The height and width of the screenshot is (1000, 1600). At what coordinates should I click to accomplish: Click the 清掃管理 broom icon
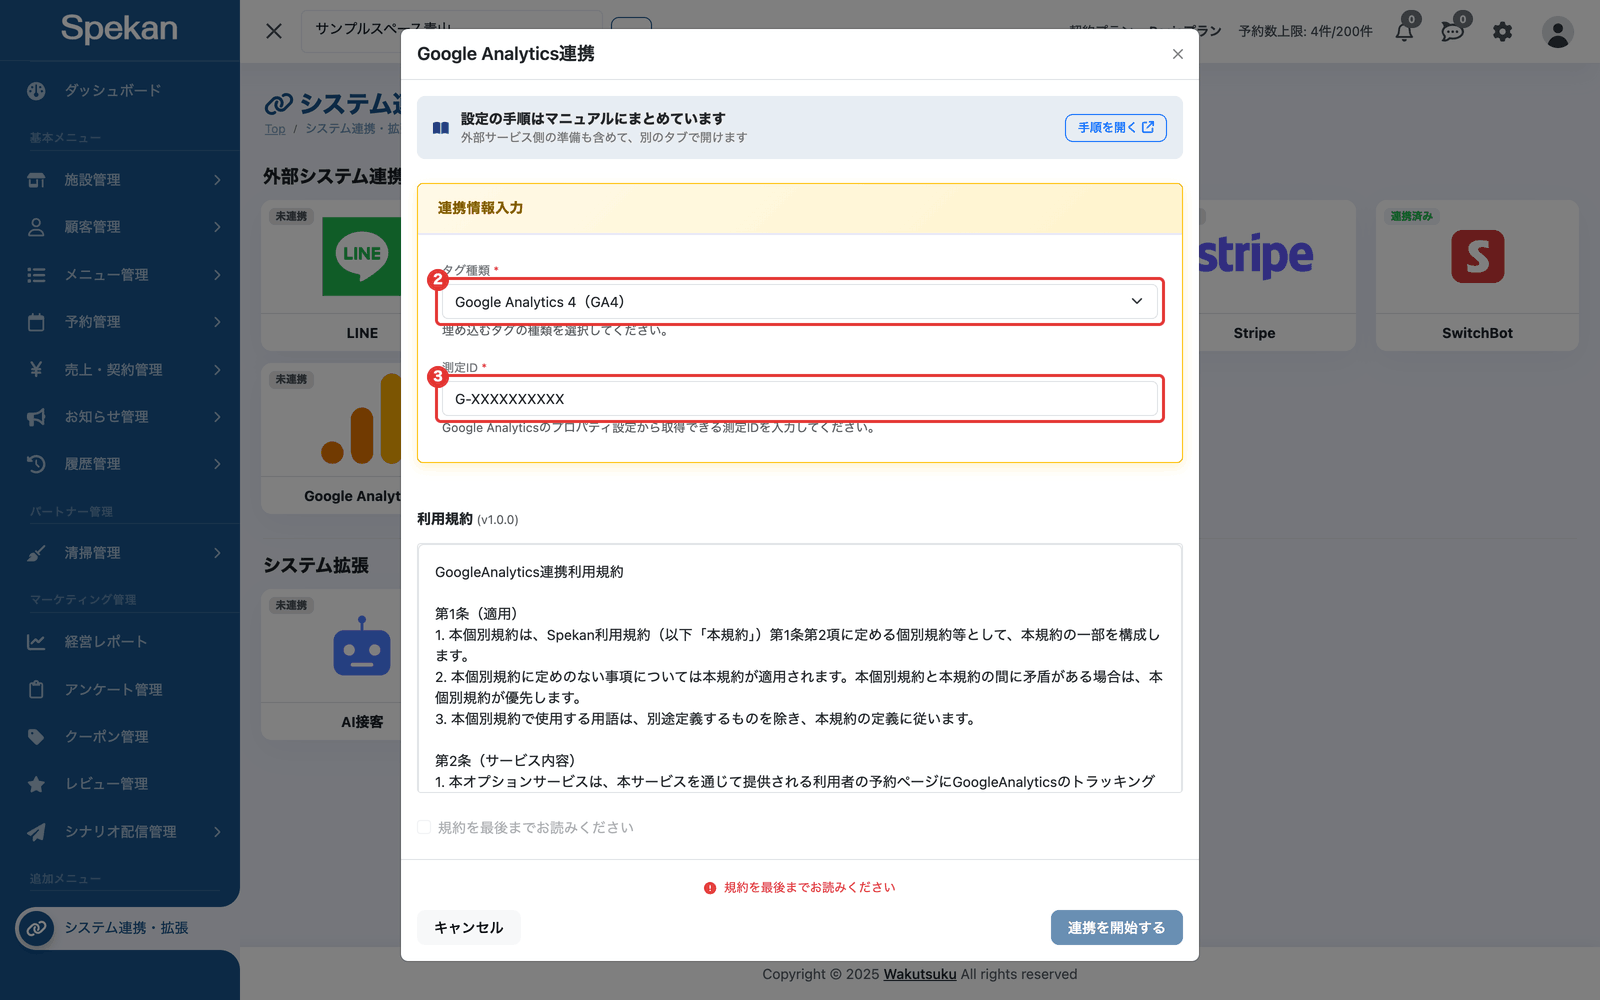[36, 553]
